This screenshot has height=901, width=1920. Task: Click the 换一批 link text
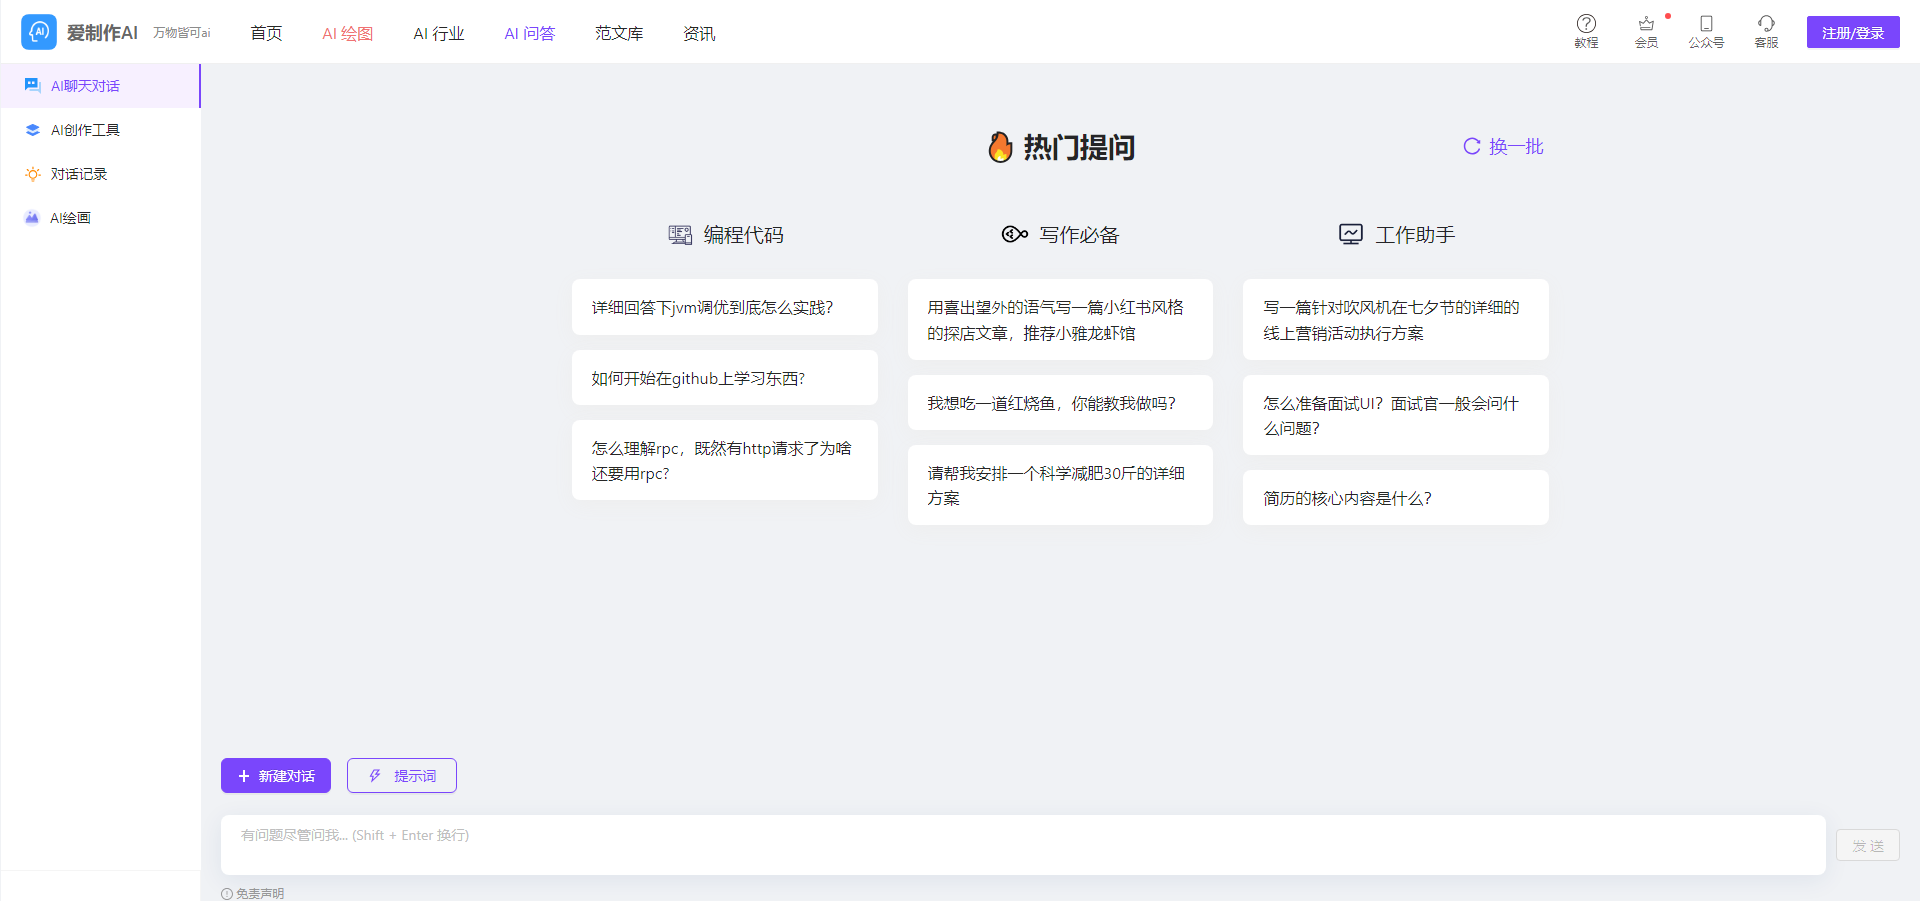pos(1516,146)
